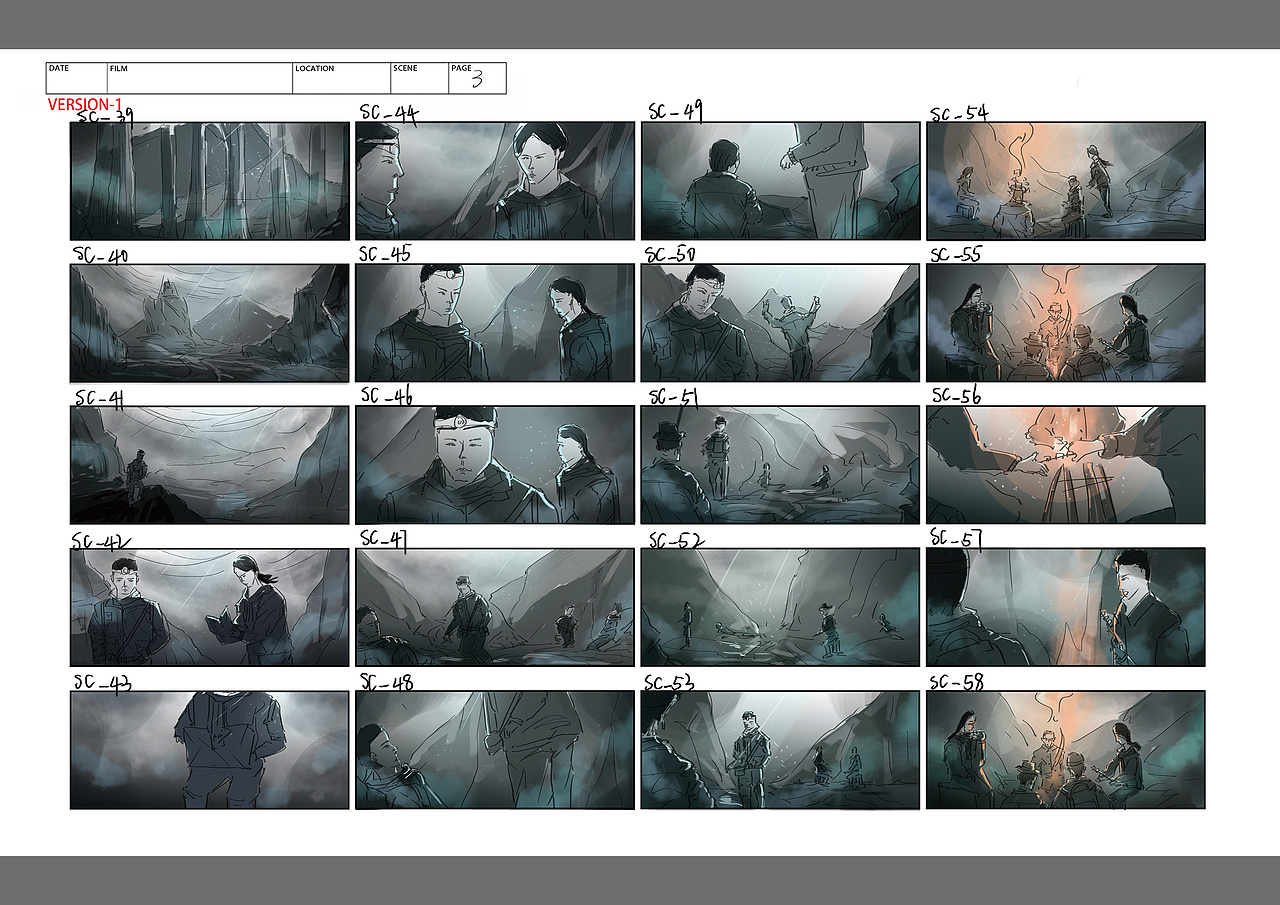This screenshot has height=905, width=1280.
Task: Select the SC-54 campfire panel
Action: (1066, 181)
